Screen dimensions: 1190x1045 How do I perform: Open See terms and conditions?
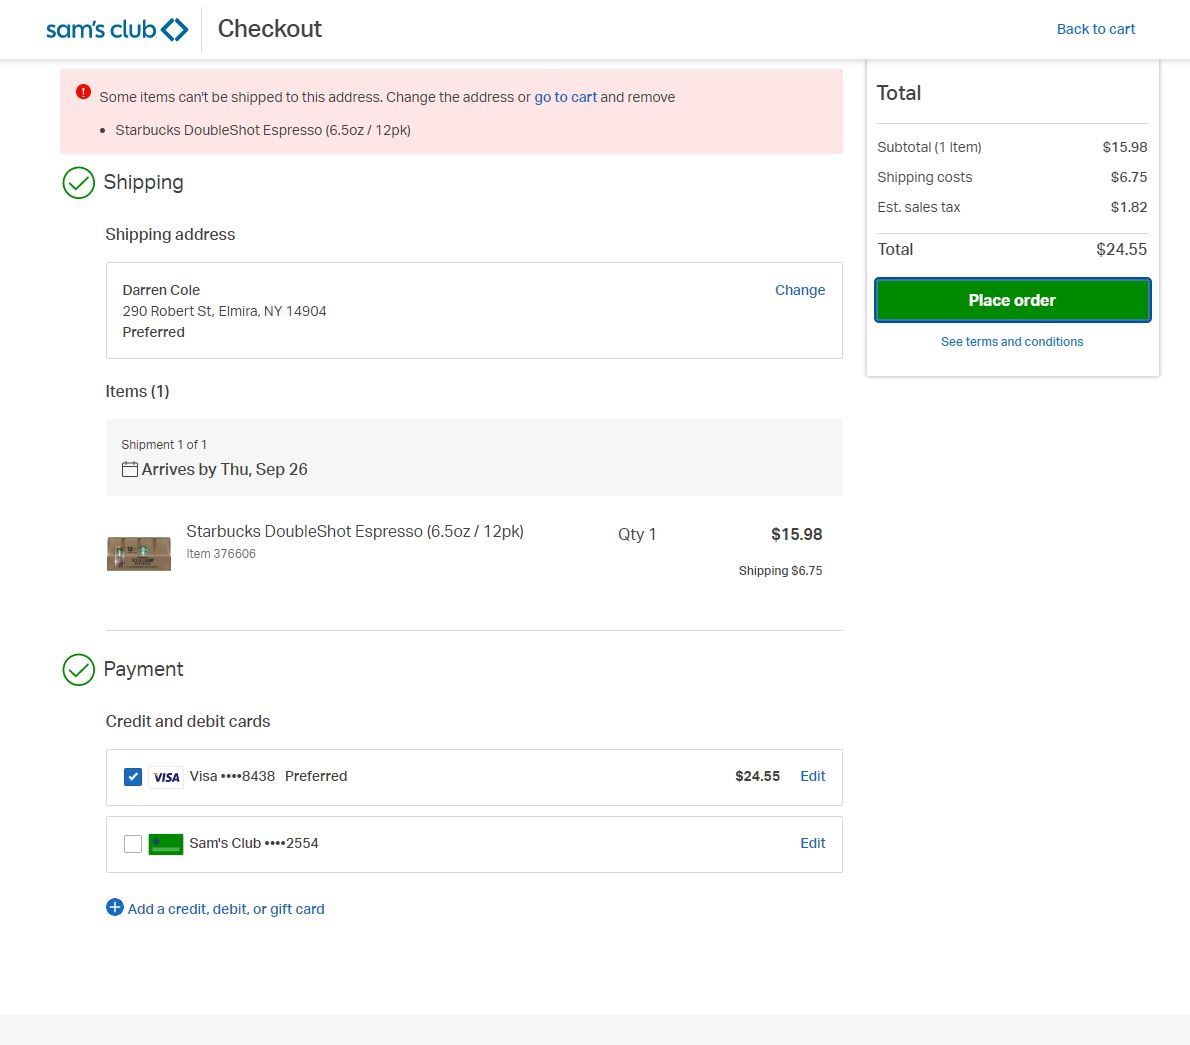(1011, 342)
